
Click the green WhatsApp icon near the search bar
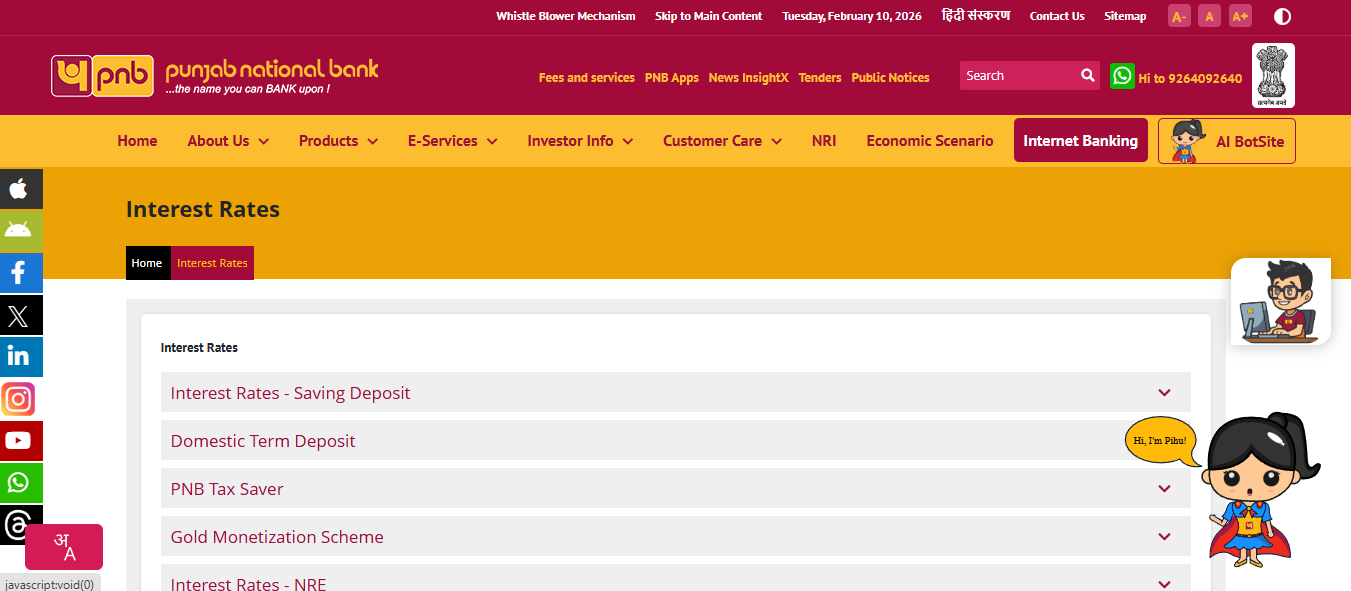1122,75
